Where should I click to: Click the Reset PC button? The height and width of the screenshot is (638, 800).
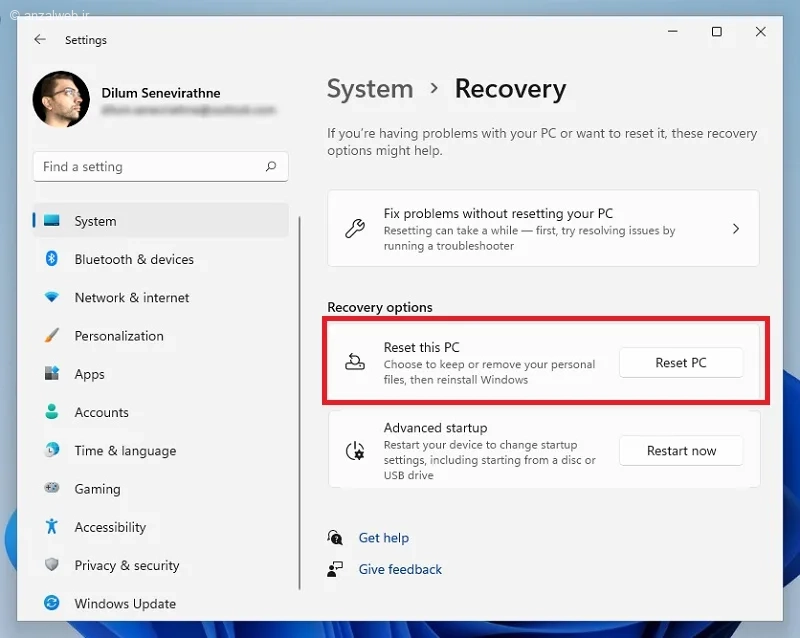click(x=681, y=362)
